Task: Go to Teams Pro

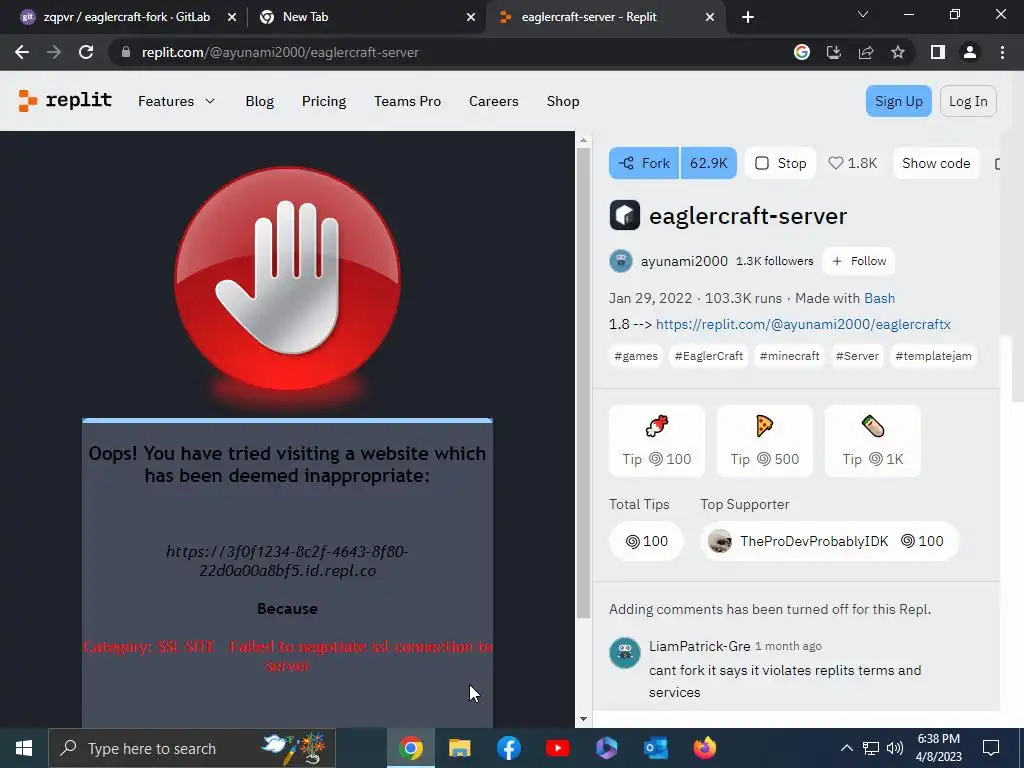Action: click(x=408, y=101)
